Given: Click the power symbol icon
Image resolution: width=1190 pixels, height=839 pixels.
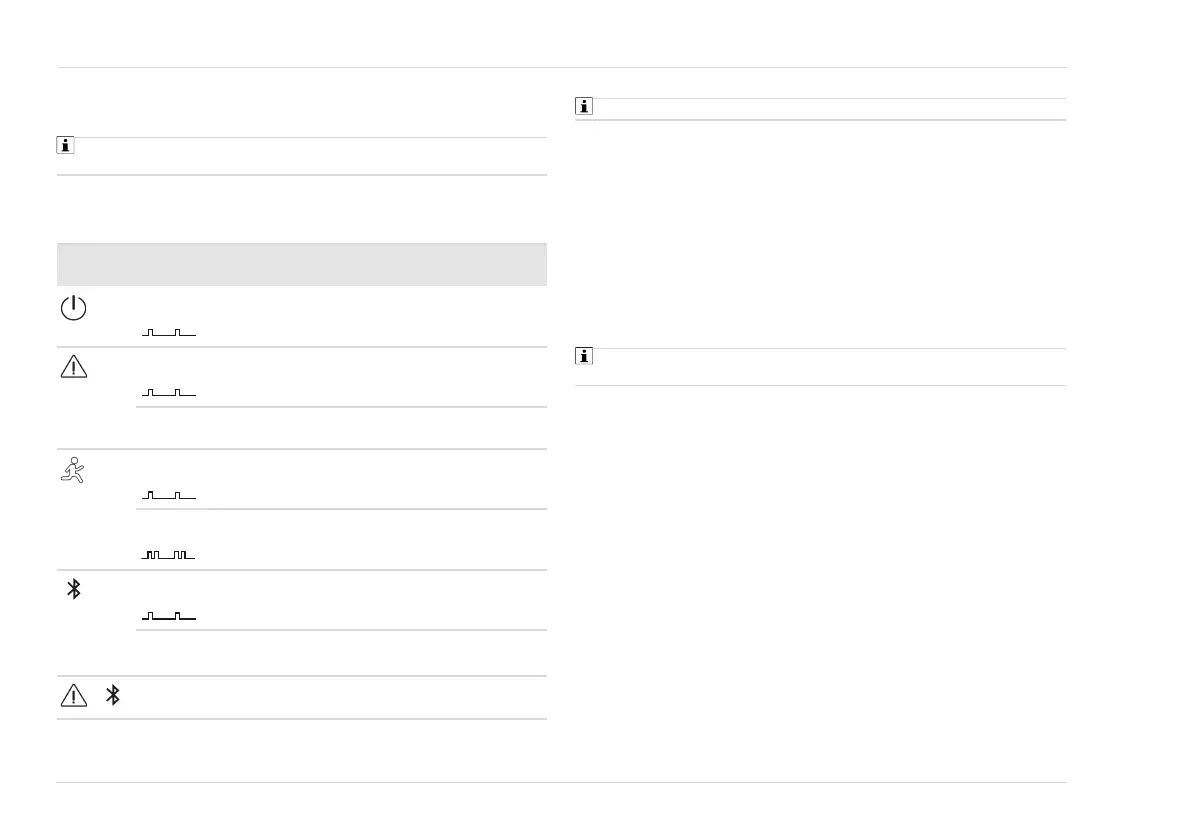Looking at the screenshot, I should pos(74,309).
